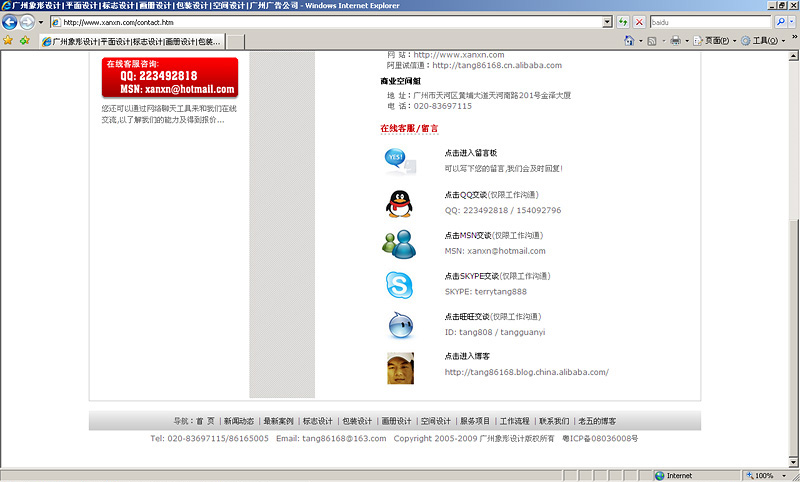Click the red Stop loading icon

[639, 22]
